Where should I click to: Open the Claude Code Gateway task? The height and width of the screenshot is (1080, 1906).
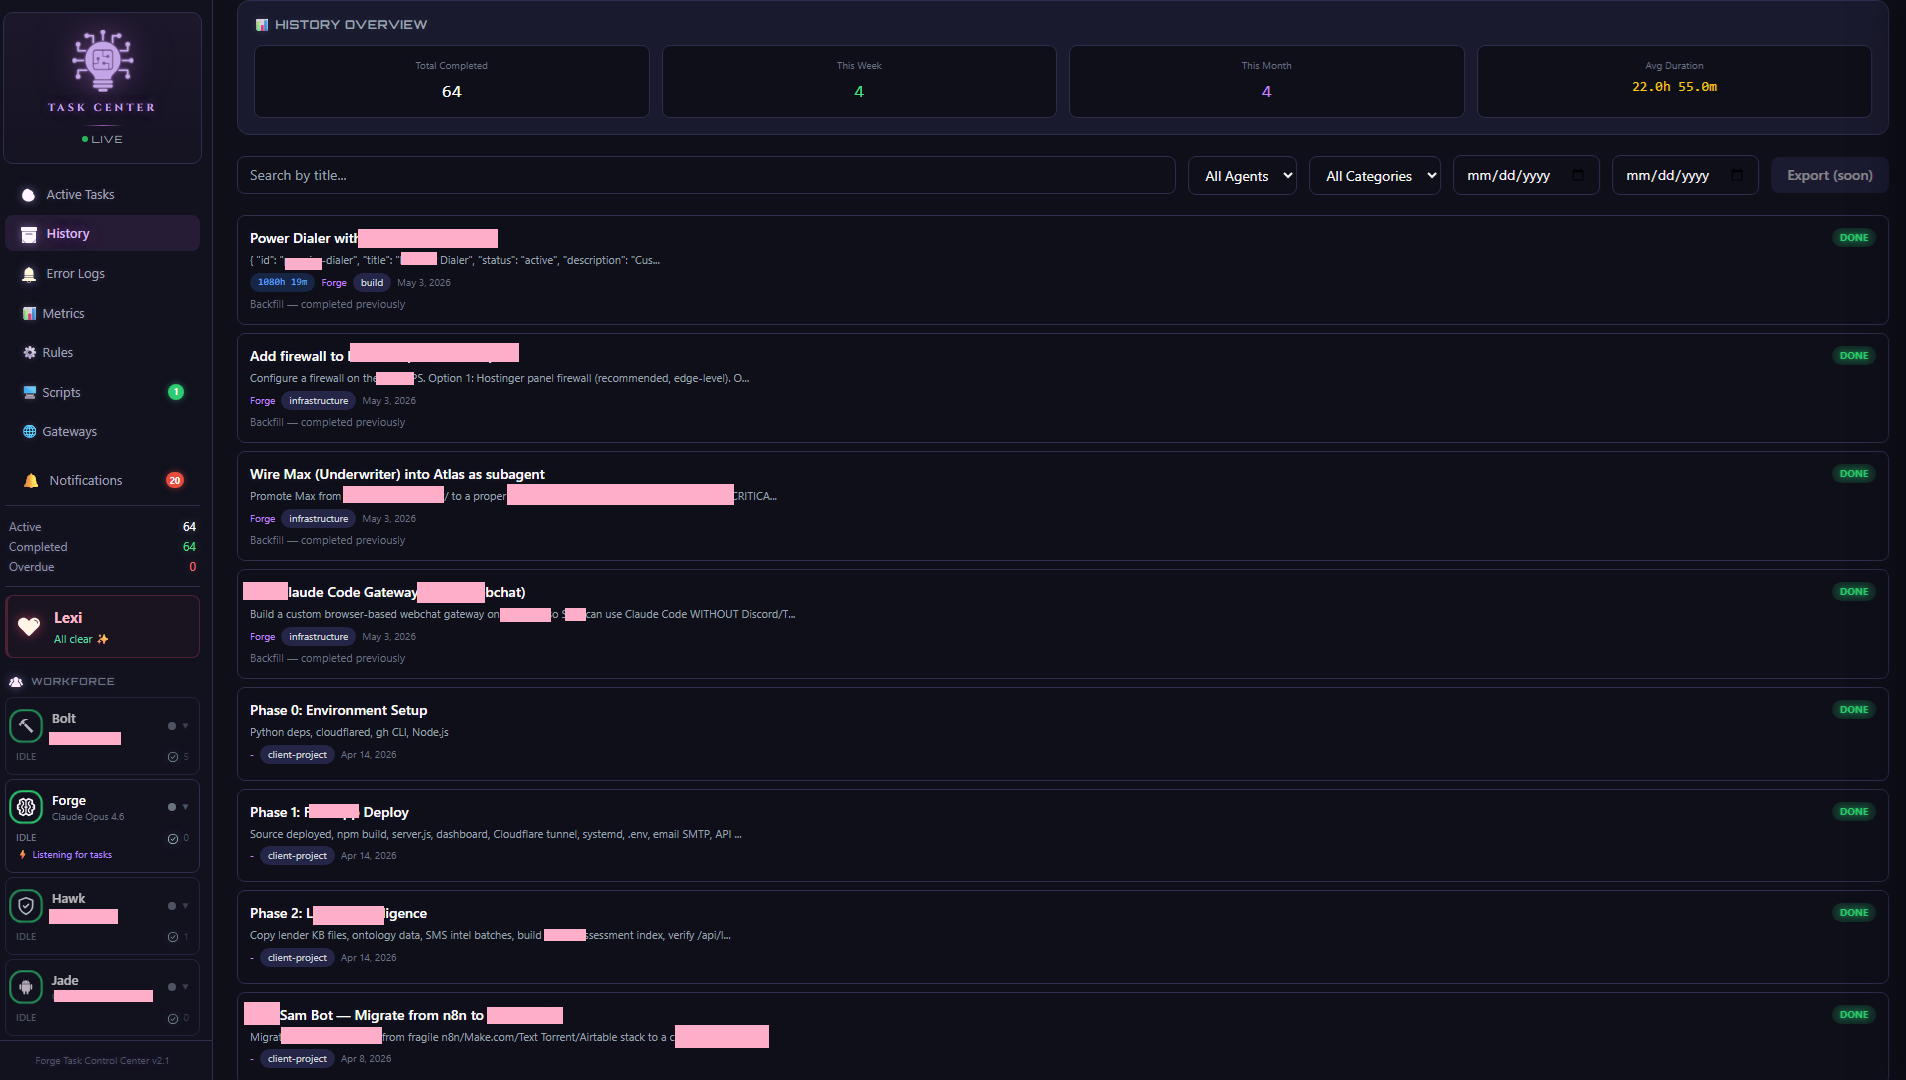(x=1062, y=624)
